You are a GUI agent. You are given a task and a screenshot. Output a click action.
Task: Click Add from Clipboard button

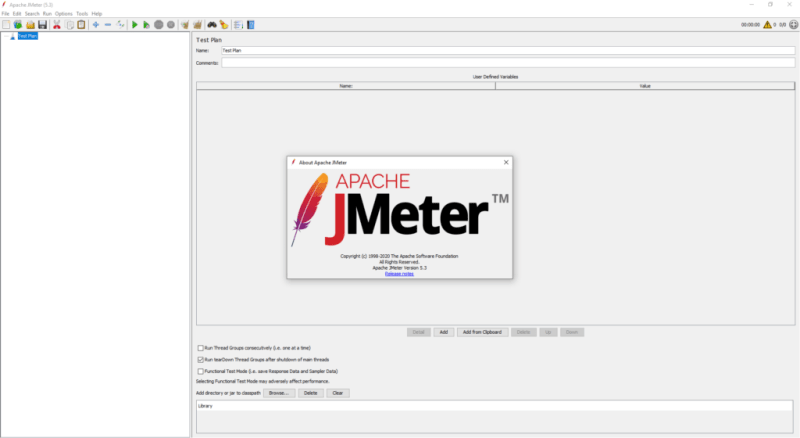(482, 332)
